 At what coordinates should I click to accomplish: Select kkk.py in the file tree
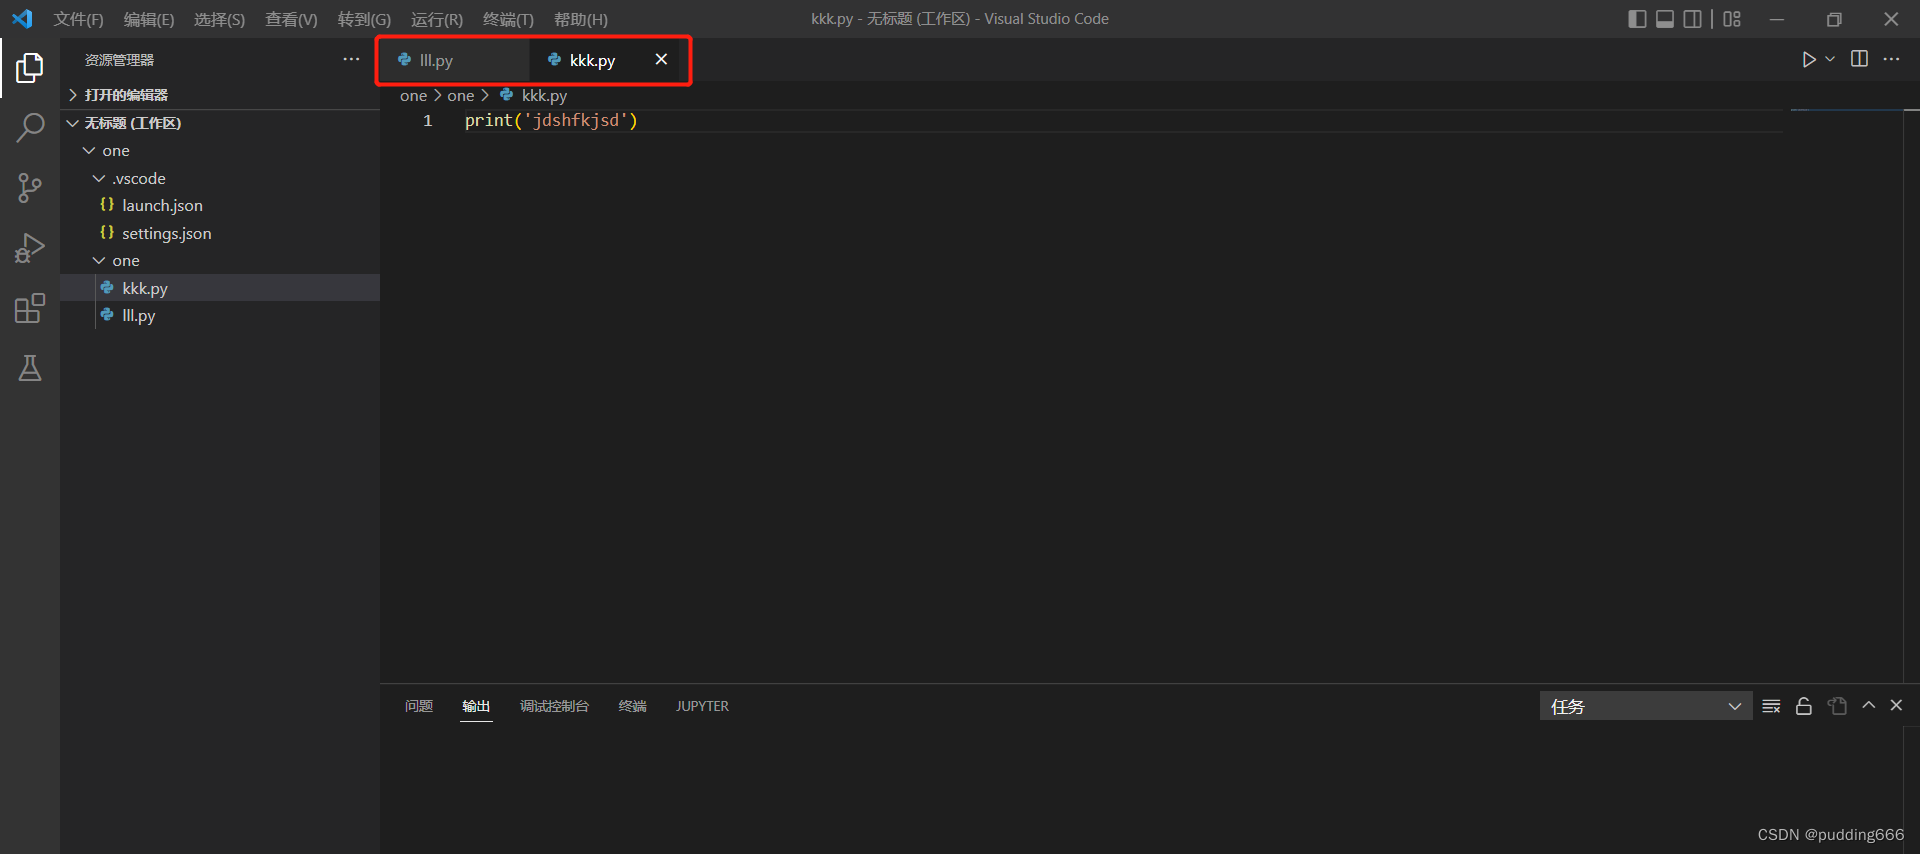tap(220, 288)
